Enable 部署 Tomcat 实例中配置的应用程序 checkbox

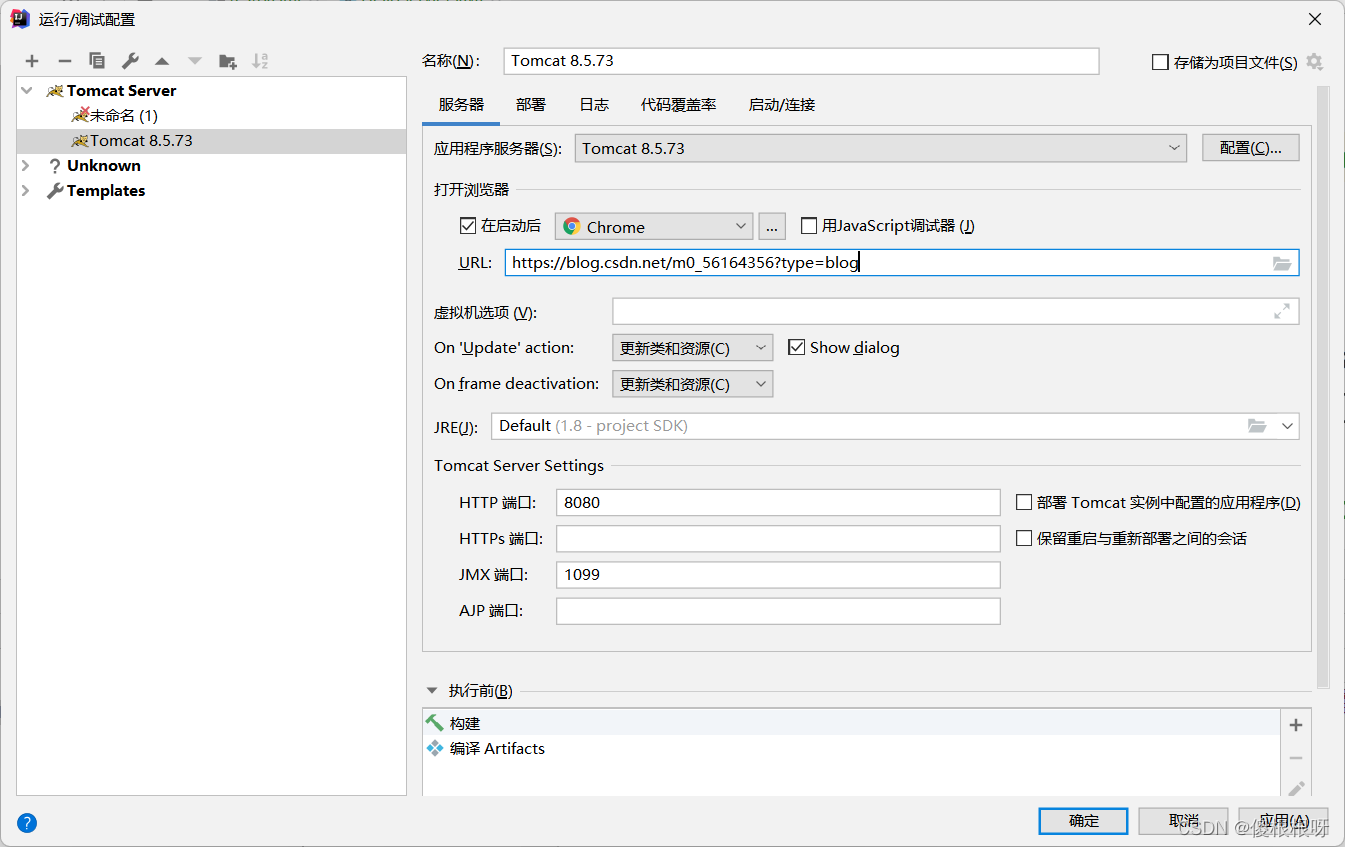pyautogui.click(x=1024, y=502)
